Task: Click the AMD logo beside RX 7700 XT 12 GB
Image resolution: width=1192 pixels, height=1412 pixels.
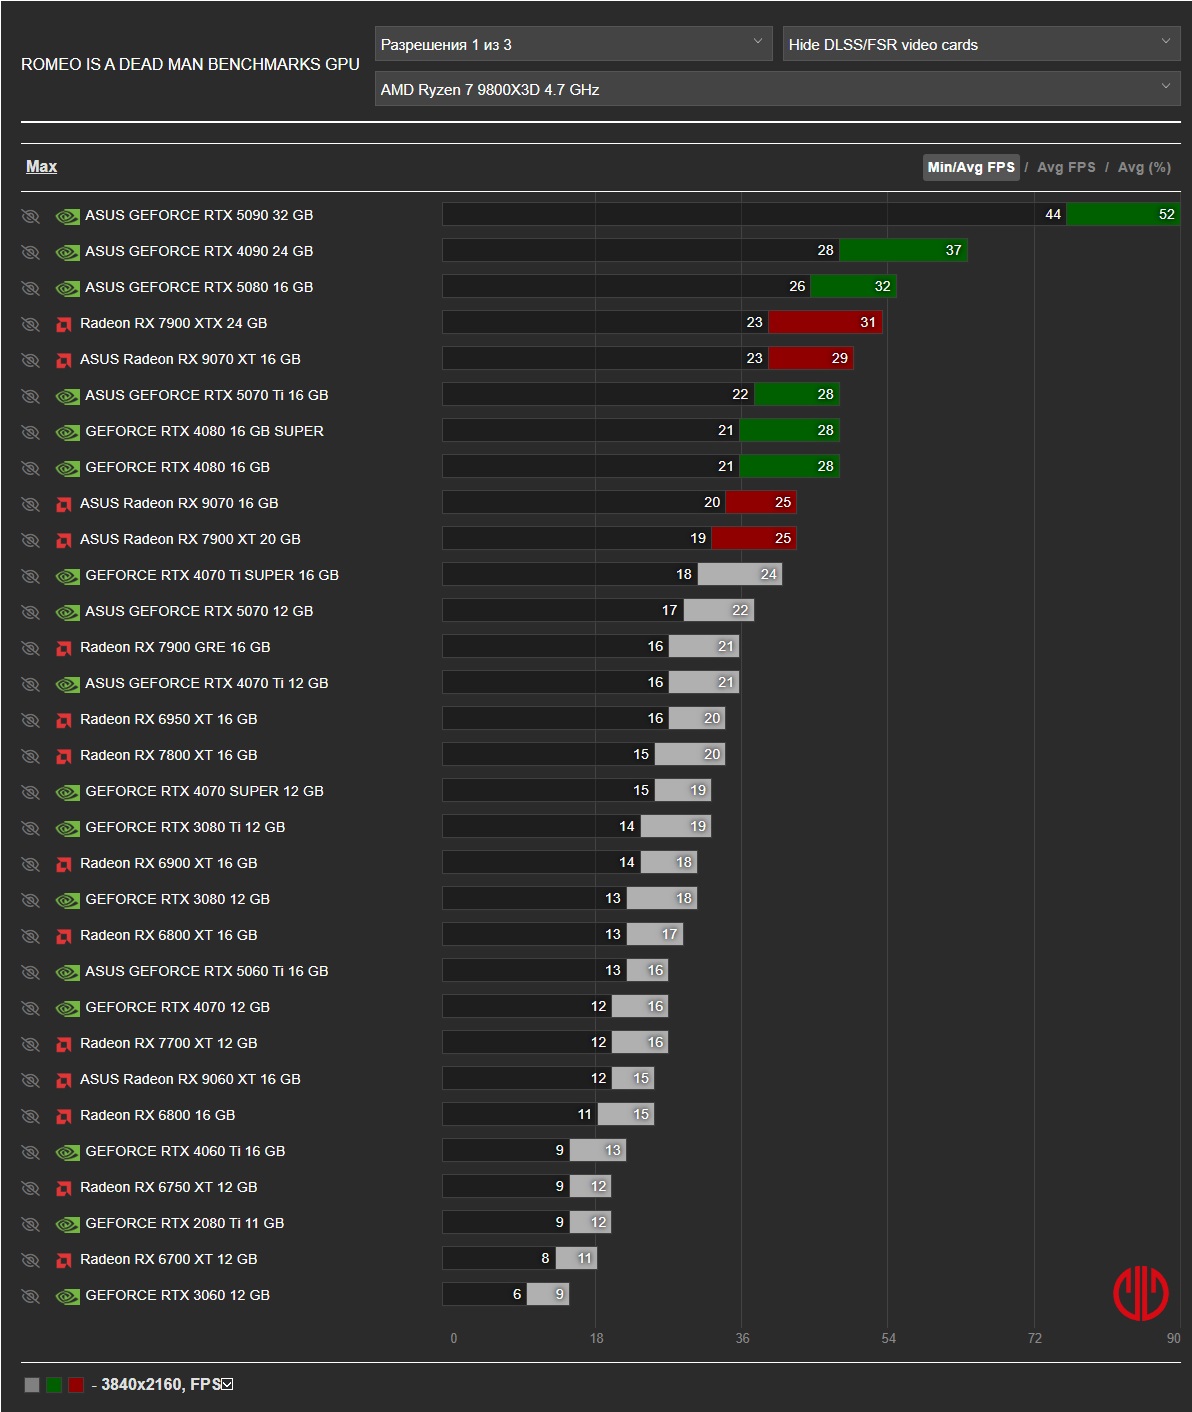Action: (64, 1044)
